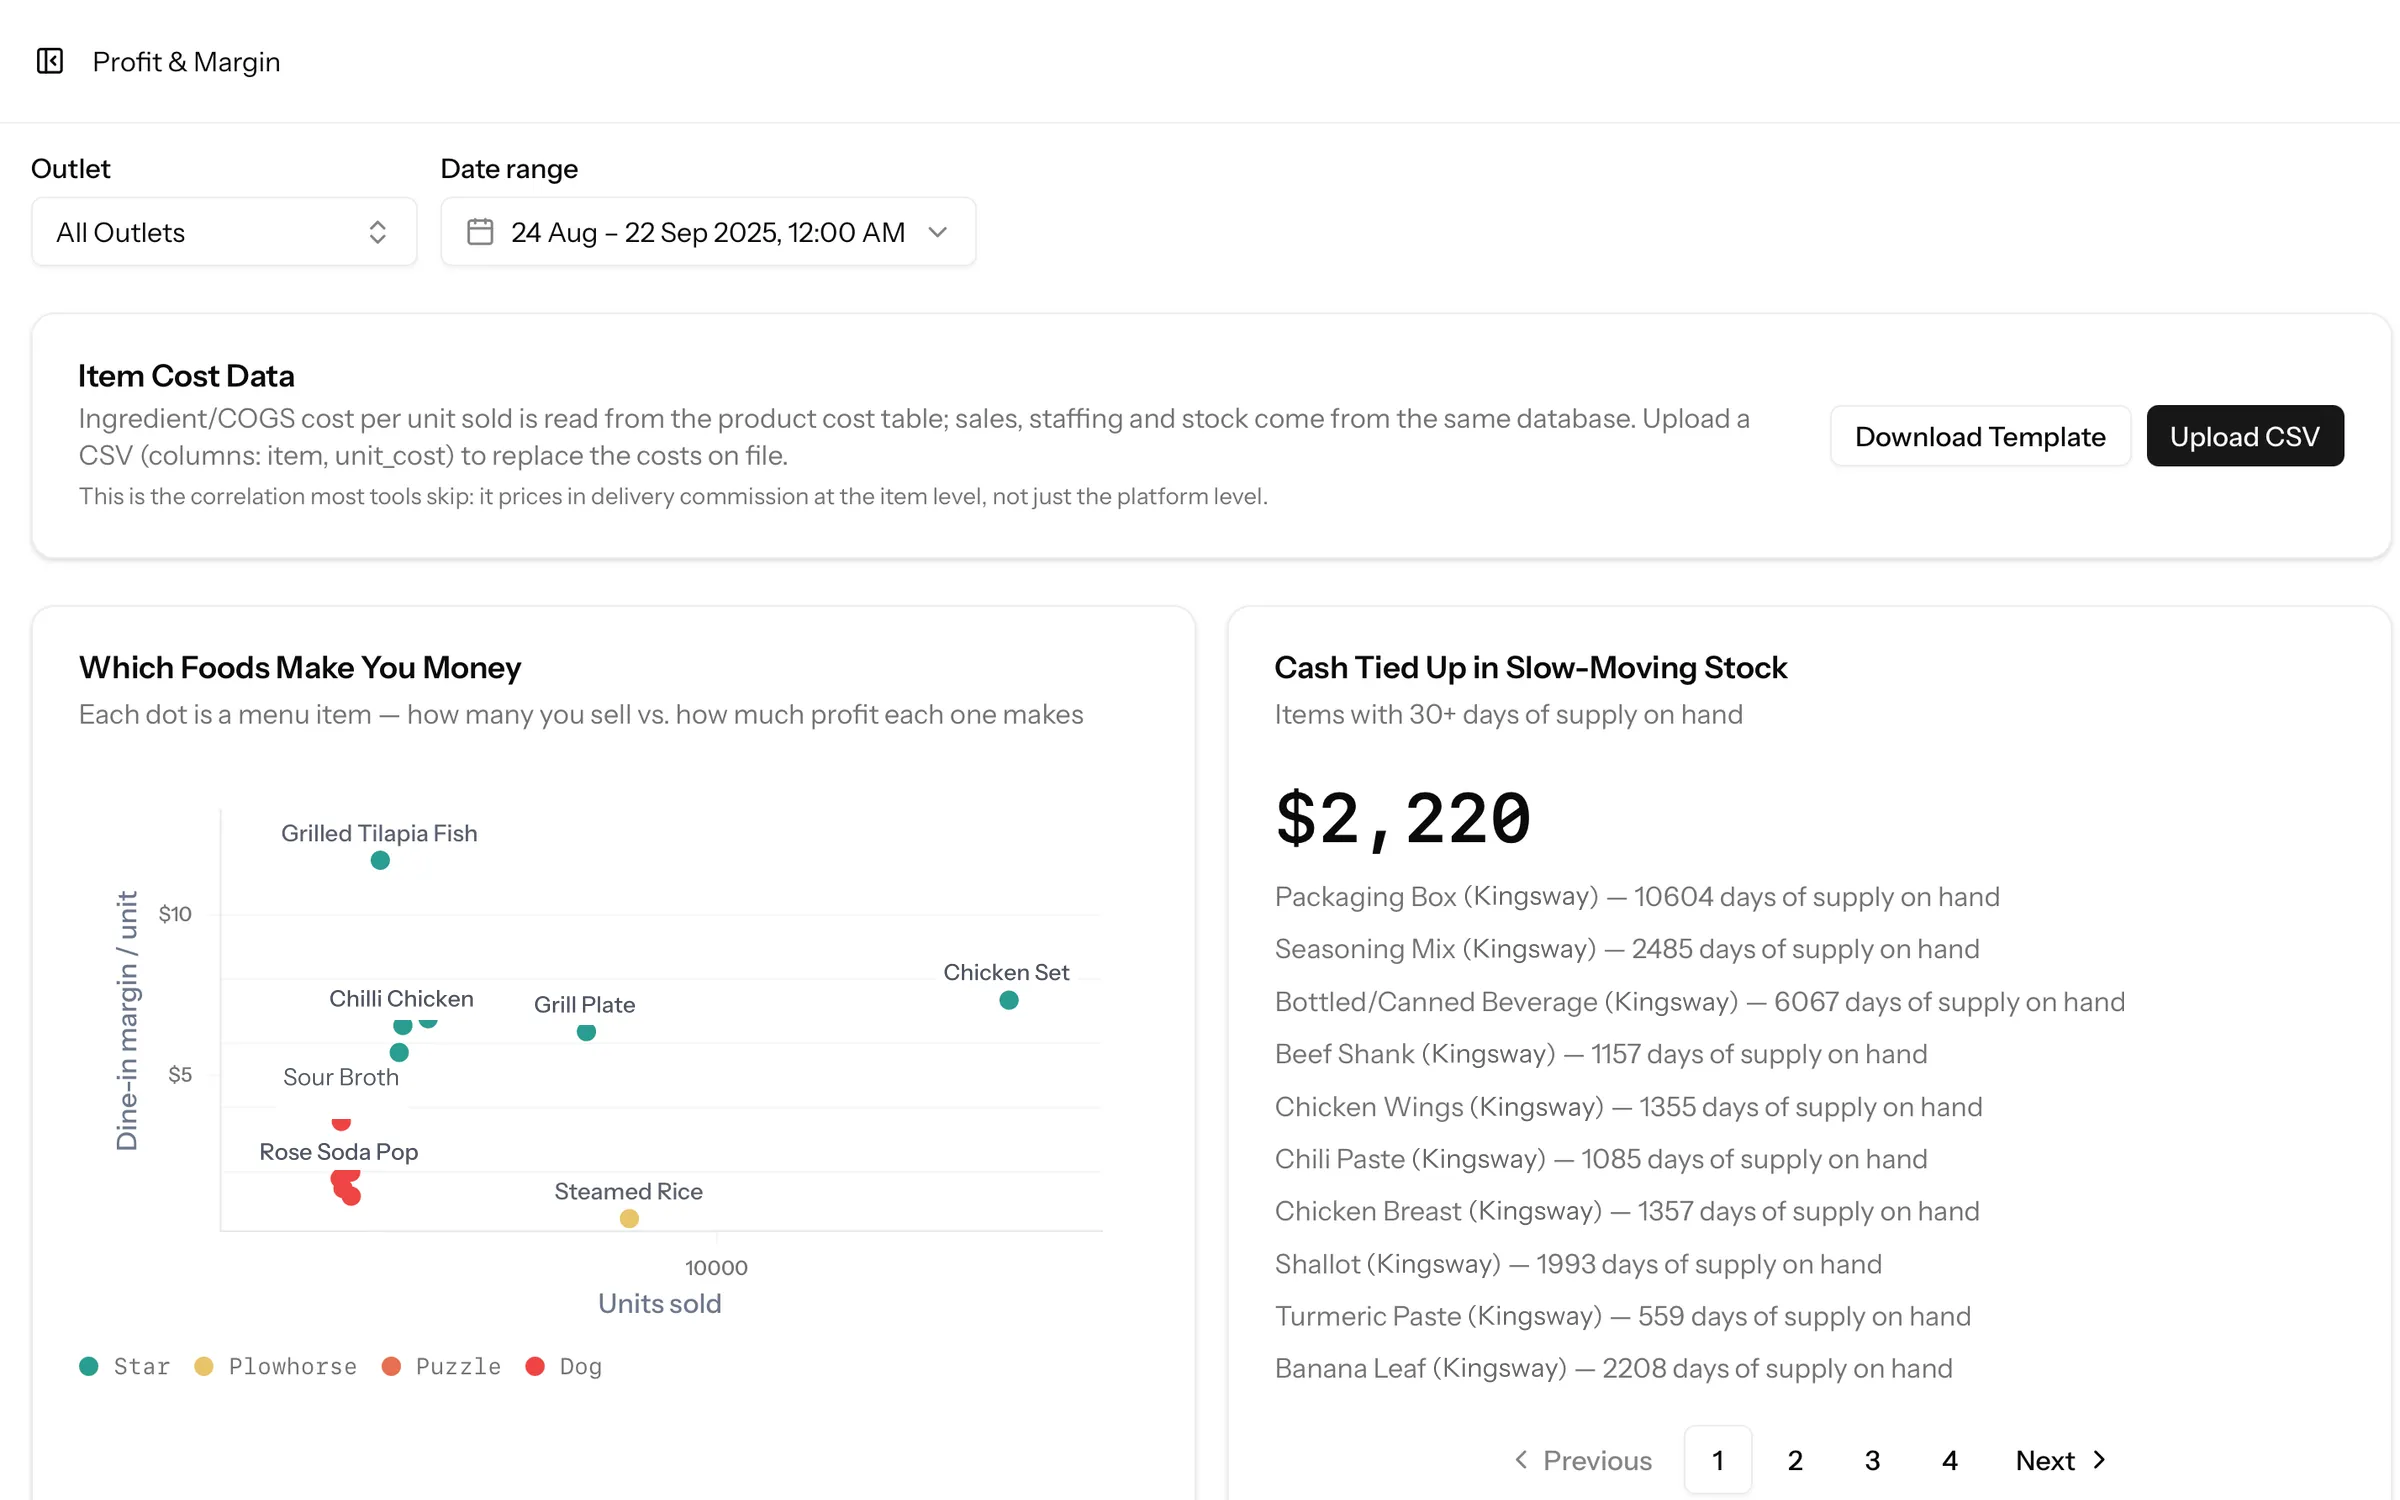Click the $2,220 total value
This screenshot has width=2400, height=1500.
1402,818
